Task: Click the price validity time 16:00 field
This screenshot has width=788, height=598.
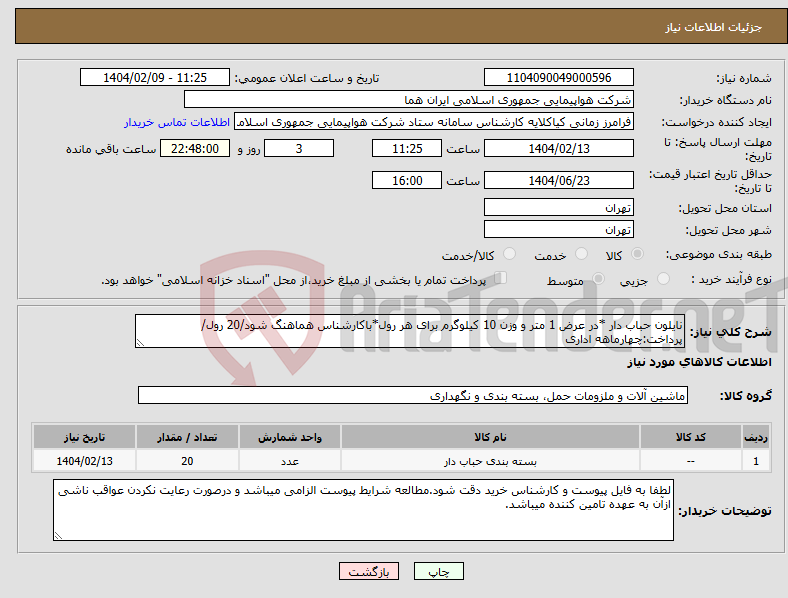Action: tap(407, 180)
